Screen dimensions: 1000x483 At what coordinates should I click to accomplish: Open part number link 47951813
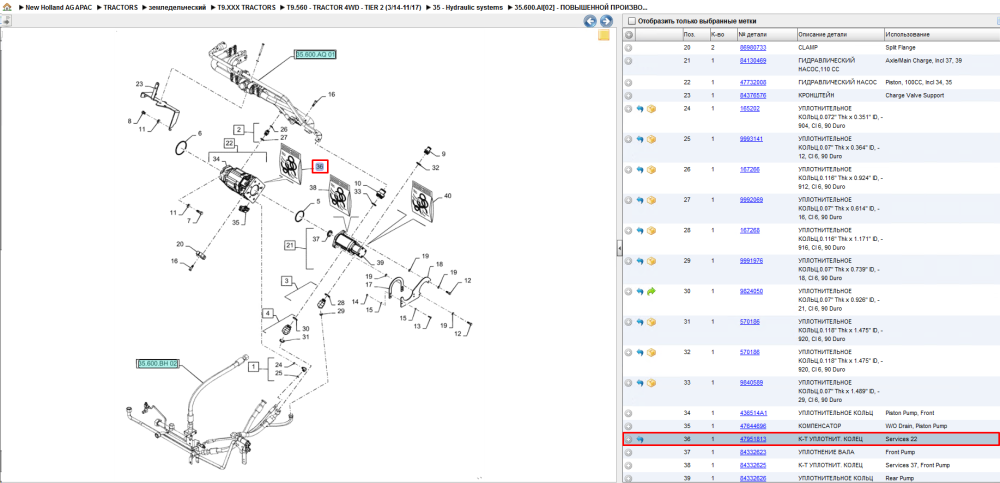pos(753,440)
